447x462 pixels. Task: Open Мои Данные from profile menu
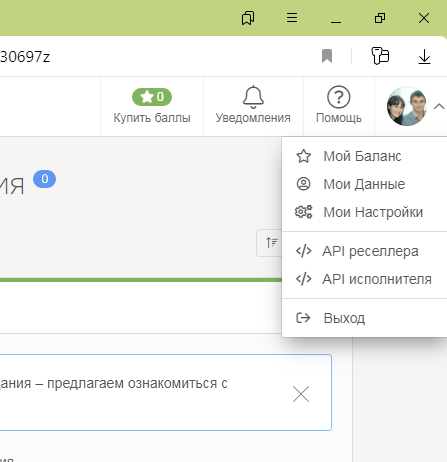(x=365, y=184)
